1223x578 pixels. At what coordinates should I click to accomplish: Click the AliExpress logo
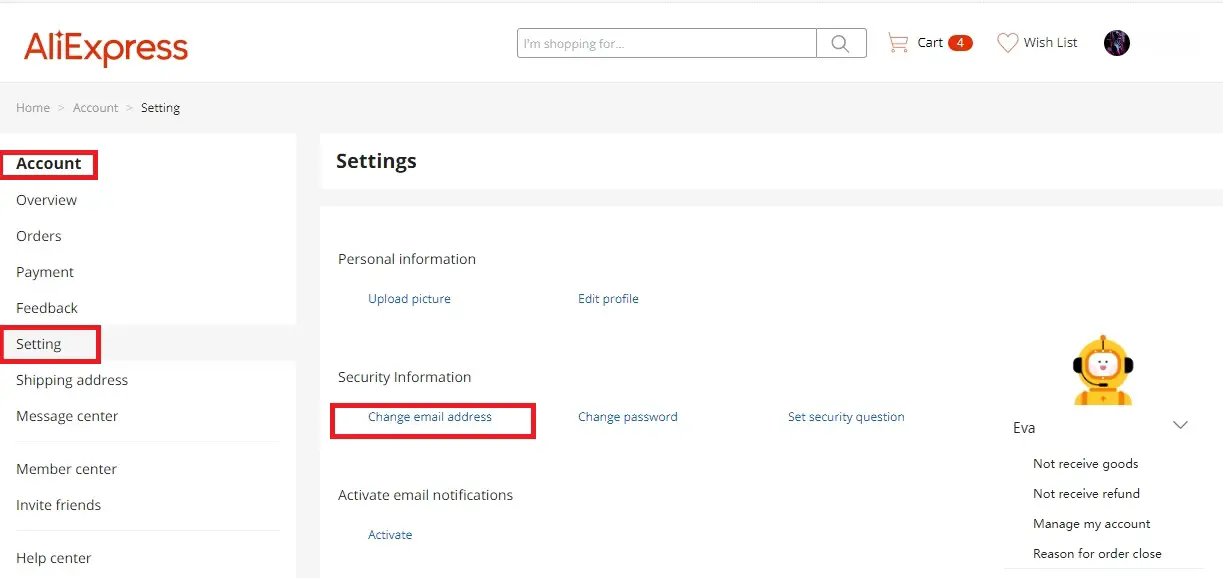click(x=105, y=45)
